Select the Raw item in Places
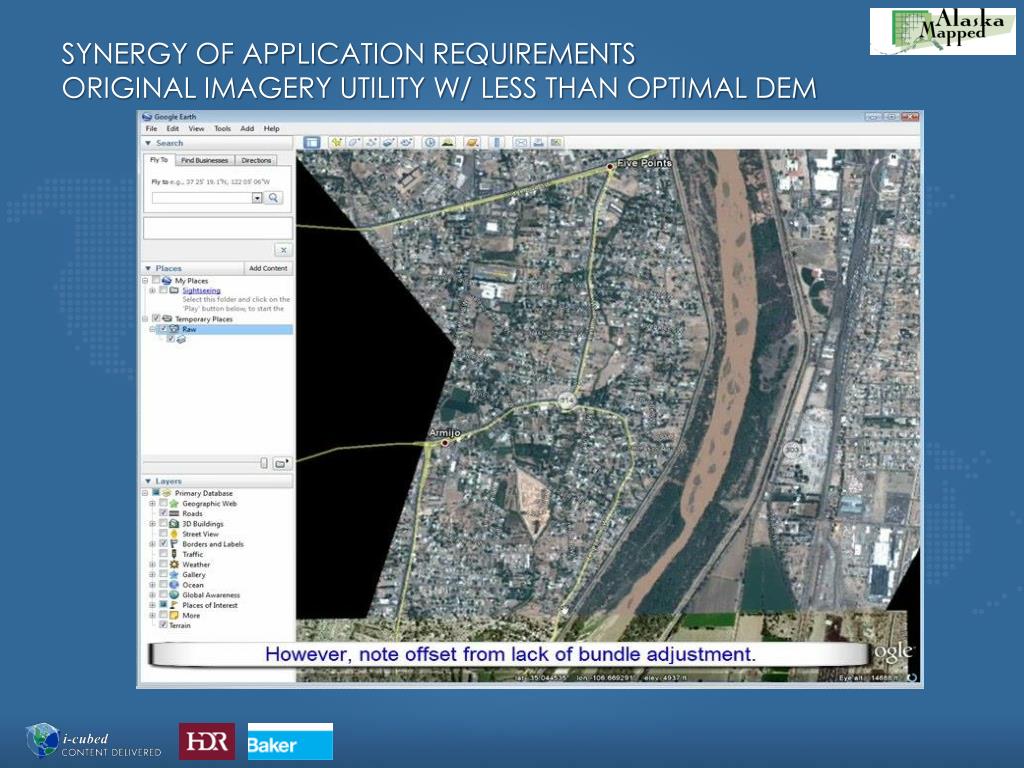The image size is (1024, 768). [189, 329]
